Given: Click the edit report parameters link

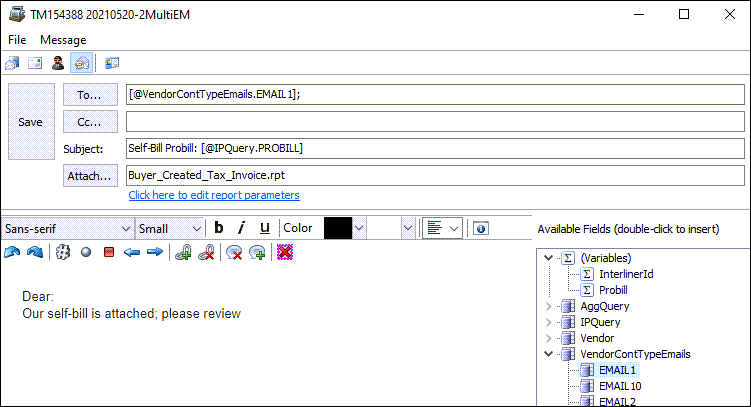Looking at the screenshot, I should click(x=214, y=195).
